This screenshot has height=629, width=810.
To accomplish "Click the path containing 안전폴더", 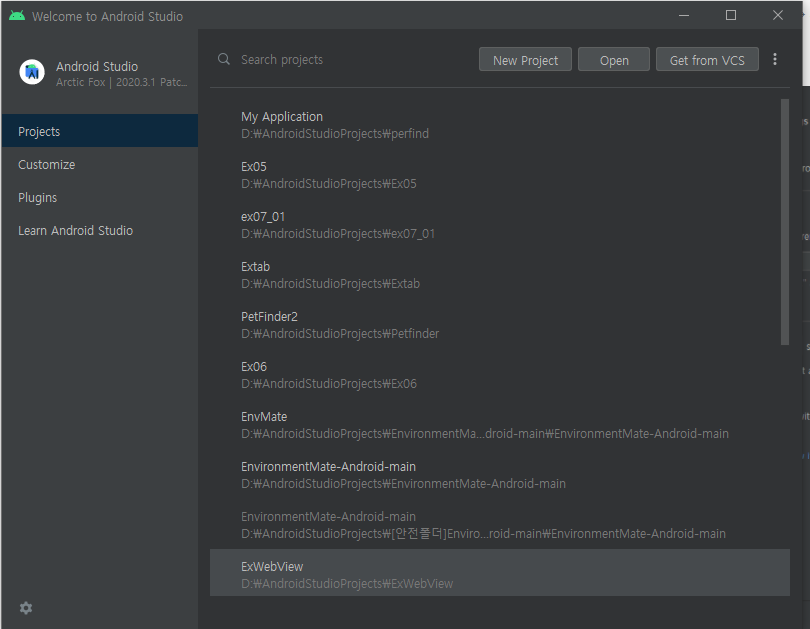I will pos(483,533).
